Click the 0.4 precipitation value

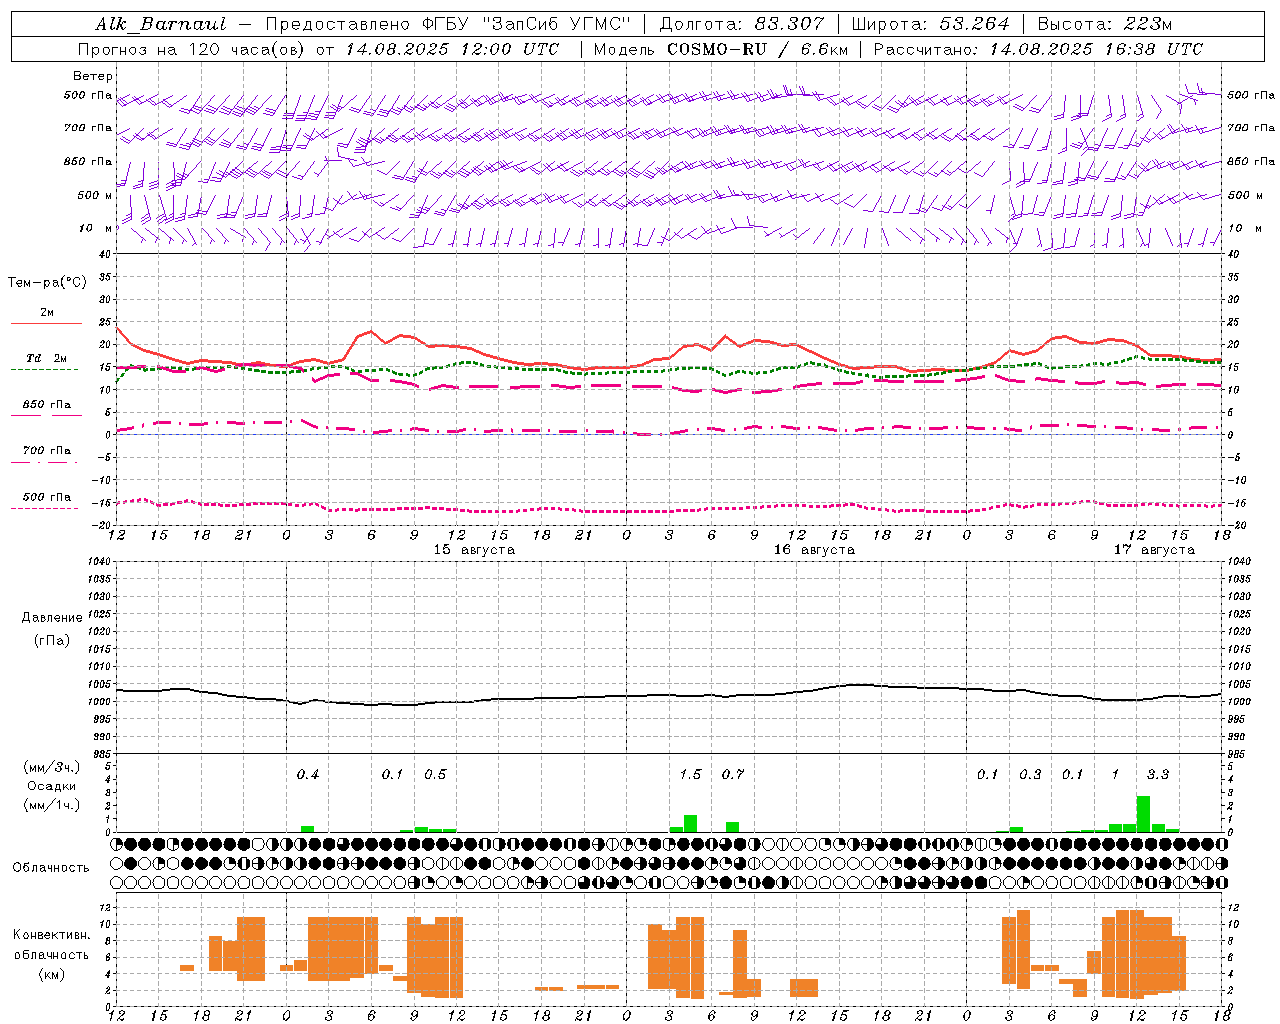point(308,774)
